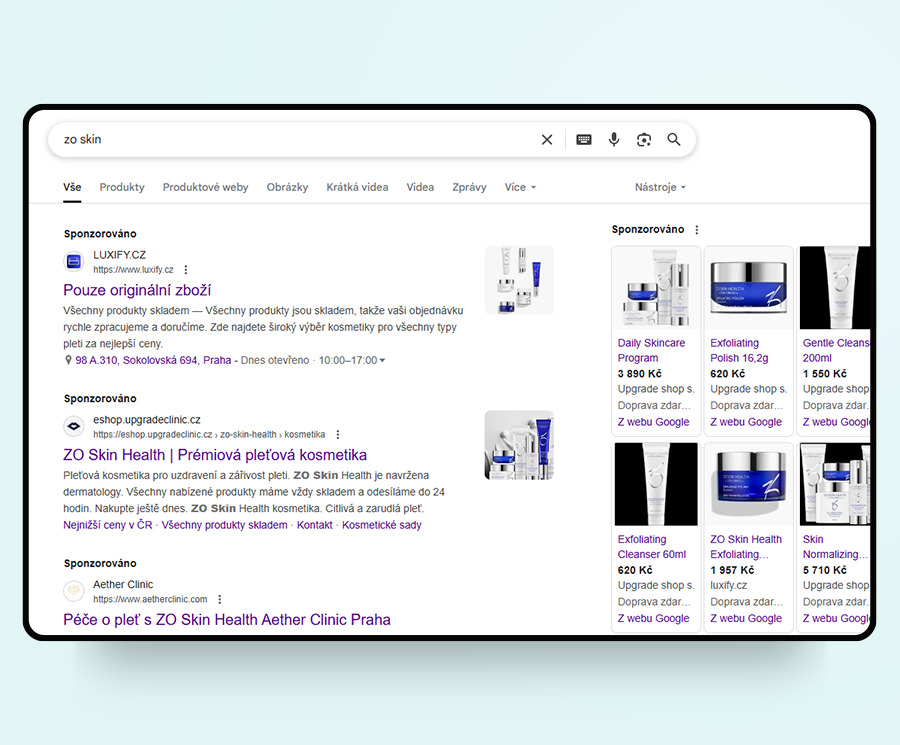Click 'Z webu Google' under Daily Skincare Program
This screenshot has height=745, width=900.
[653, 422]
